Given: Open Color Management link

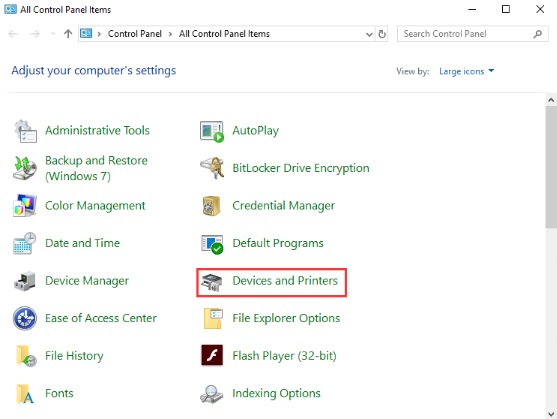Looking at the screenshot, I should point(95,206).
